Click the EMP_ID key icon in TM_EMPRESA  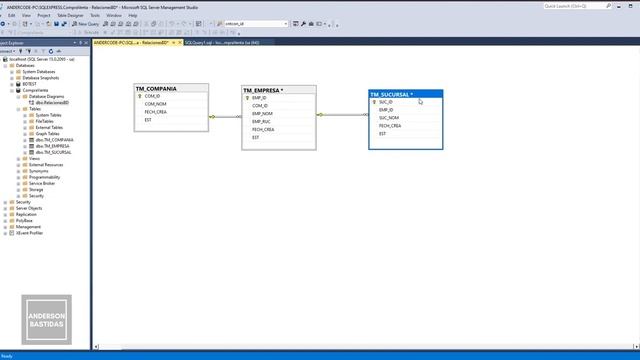click(x=247, y=98)
